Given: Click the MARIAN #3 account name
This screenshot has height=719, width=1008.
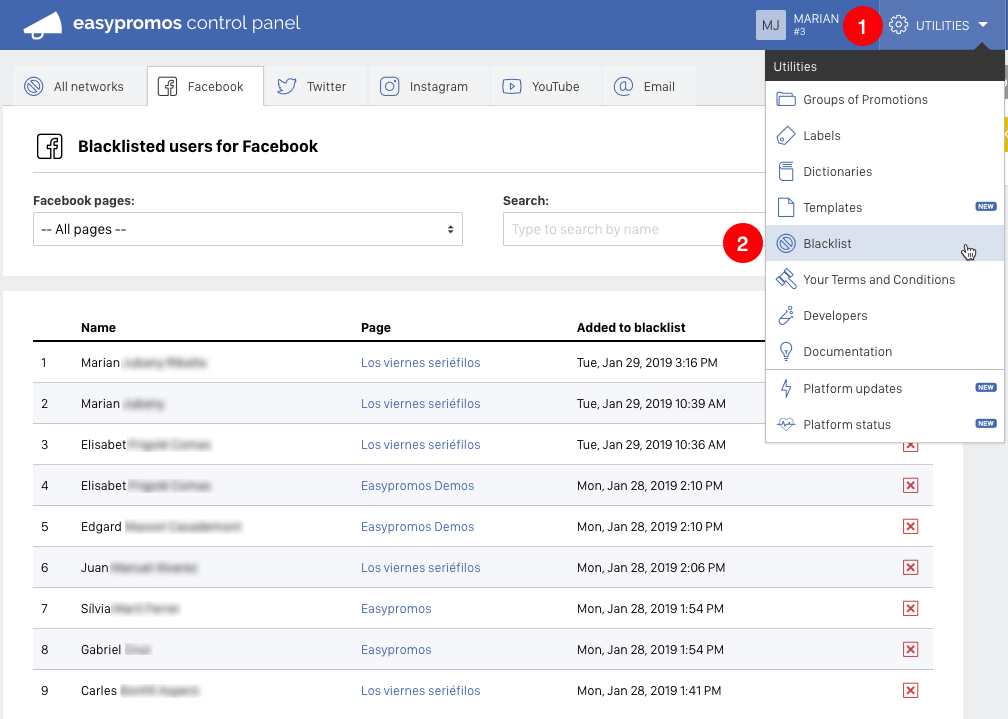Looking at the screenshot, I should coord(816,24).
